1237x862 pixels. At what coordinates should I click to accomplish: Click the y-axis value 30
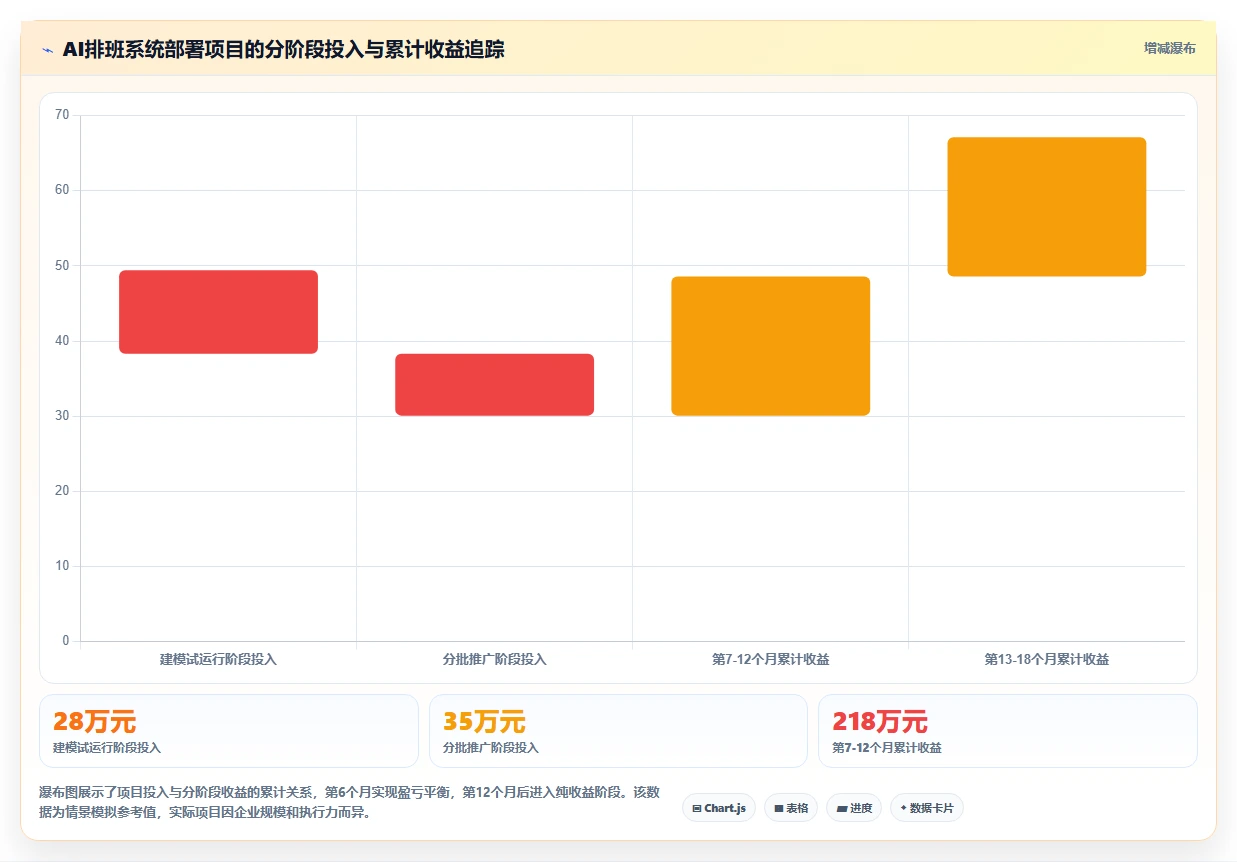click(x=62, y=416)
